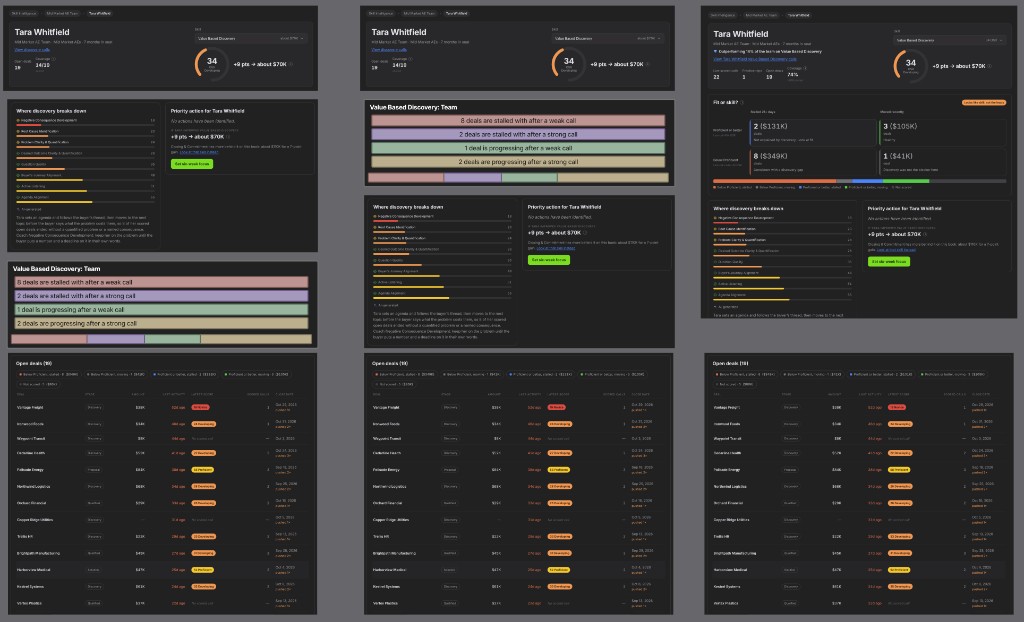Click Coverage info icon in right frame header
1024x622 pixels.
tap(805, 68)
